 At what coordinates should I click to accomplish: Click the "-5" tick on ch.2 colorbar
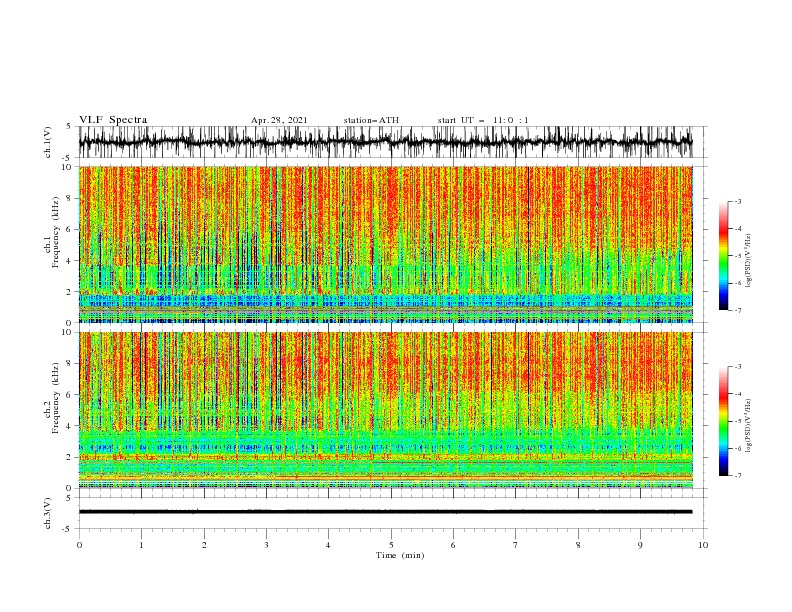click(738, 421)
